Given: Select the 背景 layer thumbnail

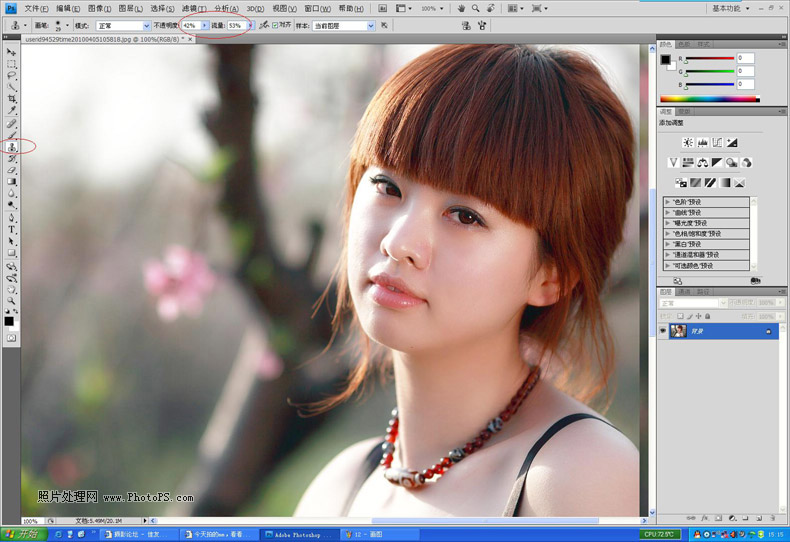Looking at the screenshot, I should 678,331.
